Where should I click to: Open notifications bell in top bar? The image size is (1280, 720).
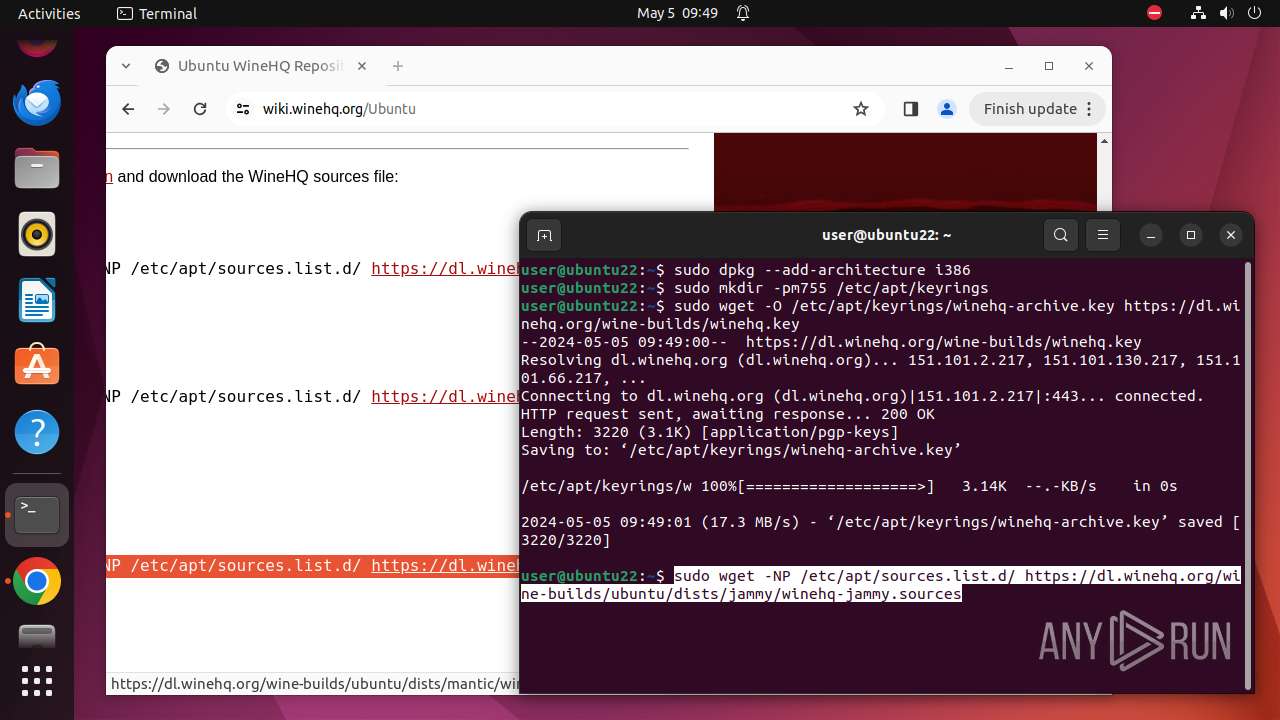743,13
